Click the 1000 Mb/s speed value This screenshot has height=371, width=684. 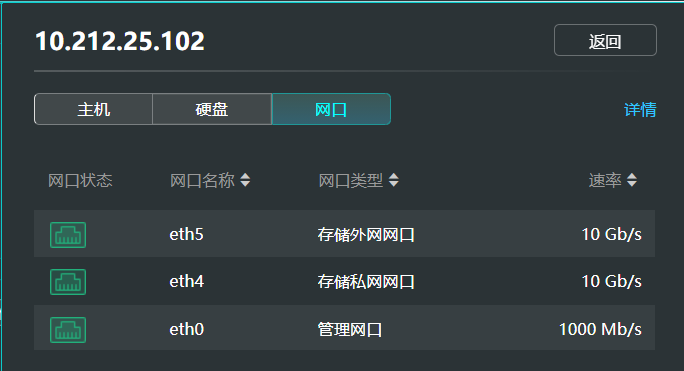(600, 329)
